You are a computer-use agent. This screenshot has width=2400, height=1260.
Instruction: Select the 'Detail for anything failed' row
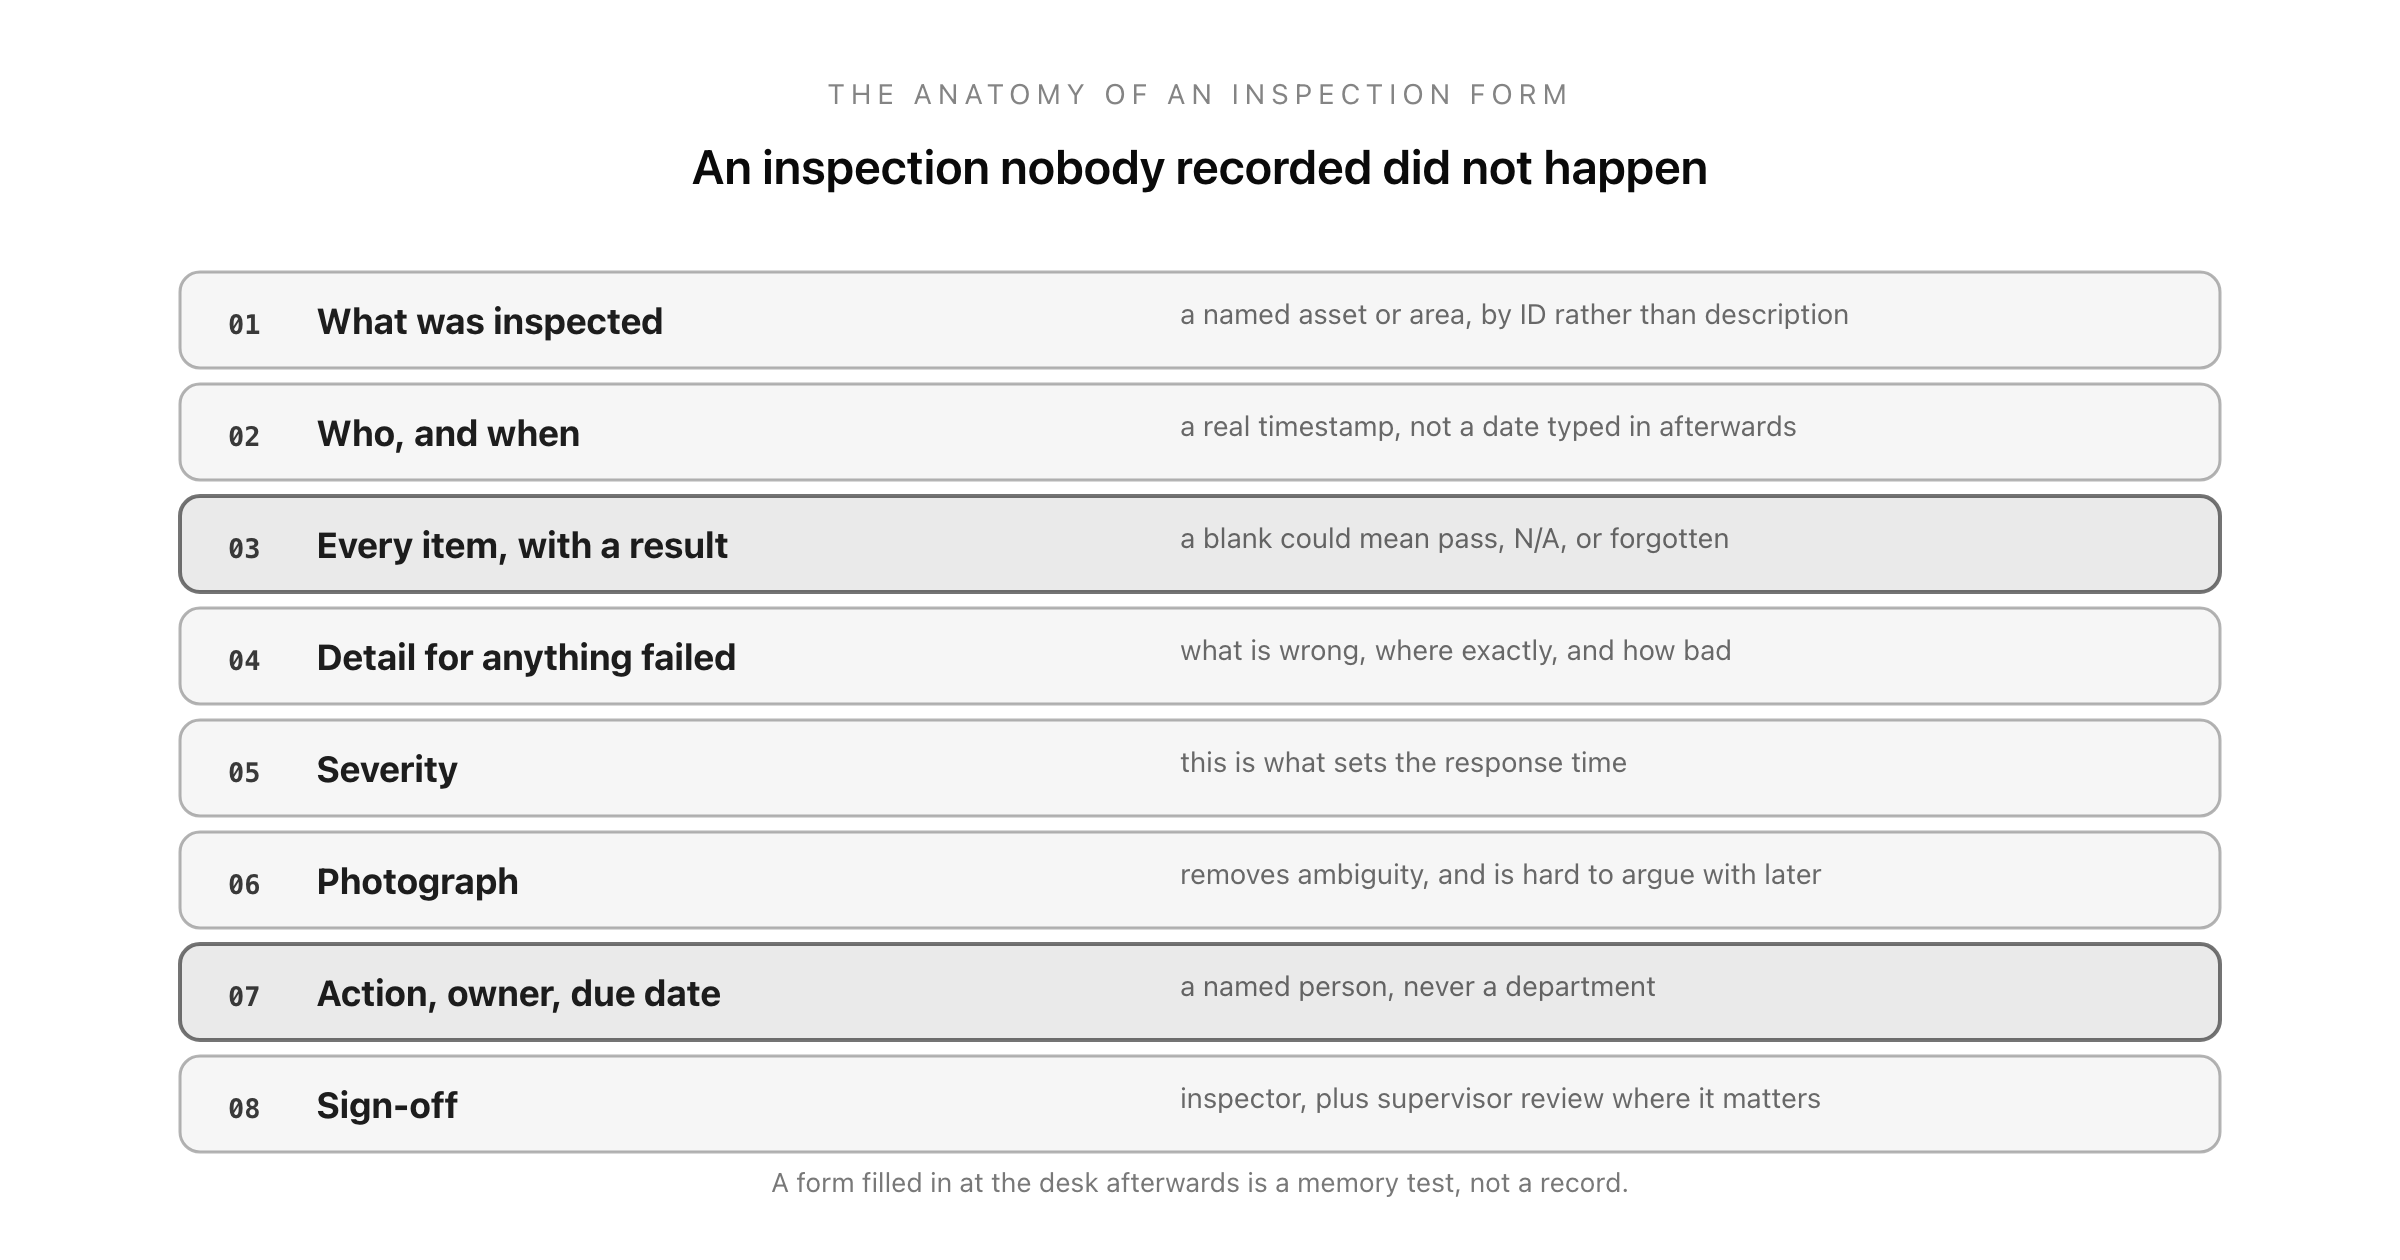[1200, 656]
